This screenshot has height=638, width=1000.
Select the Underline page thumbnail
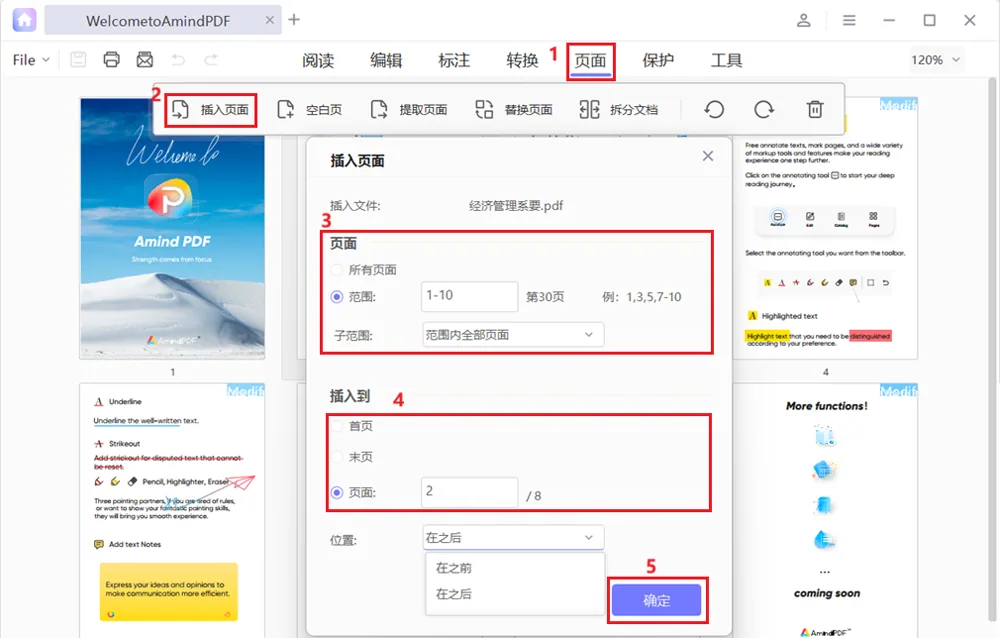(x=172, y=510)
